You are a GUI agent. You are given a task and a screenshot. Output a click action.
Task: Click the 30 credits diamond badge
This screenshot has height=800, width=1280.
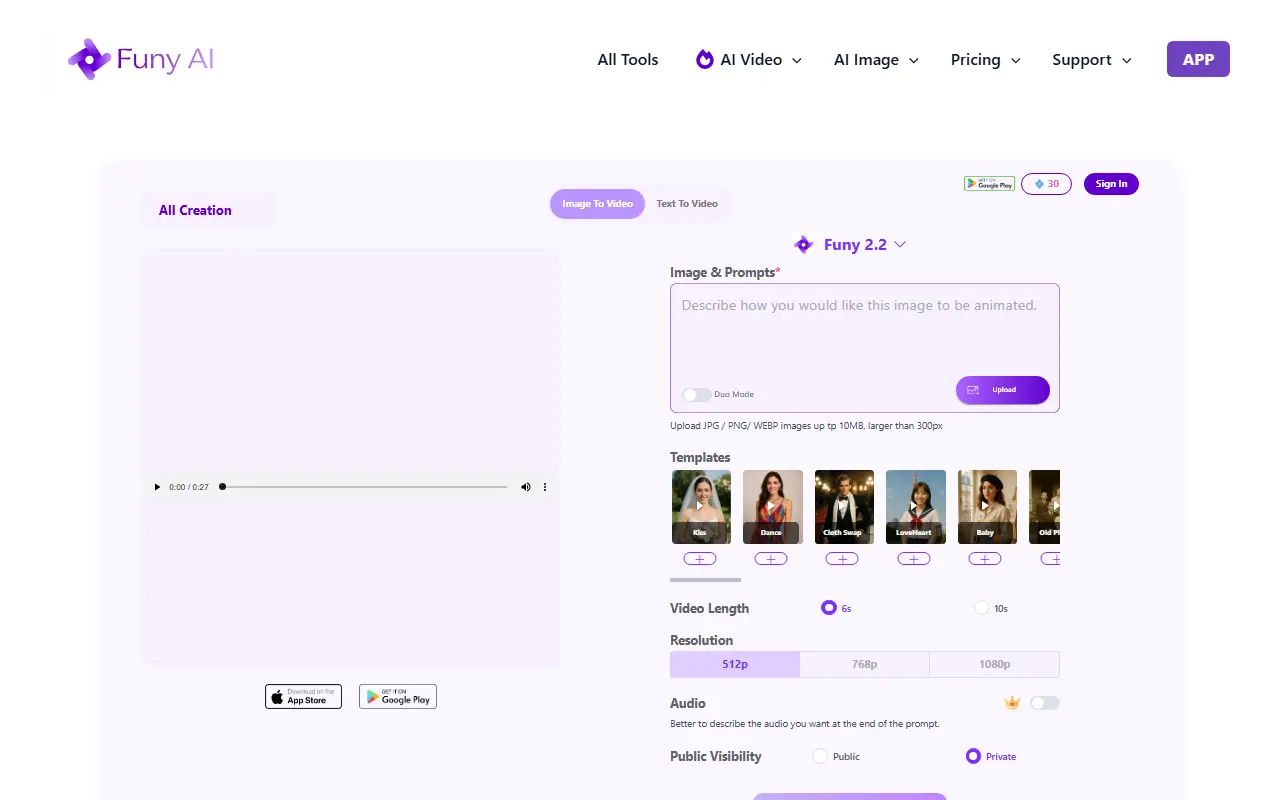coord(1046,184)
